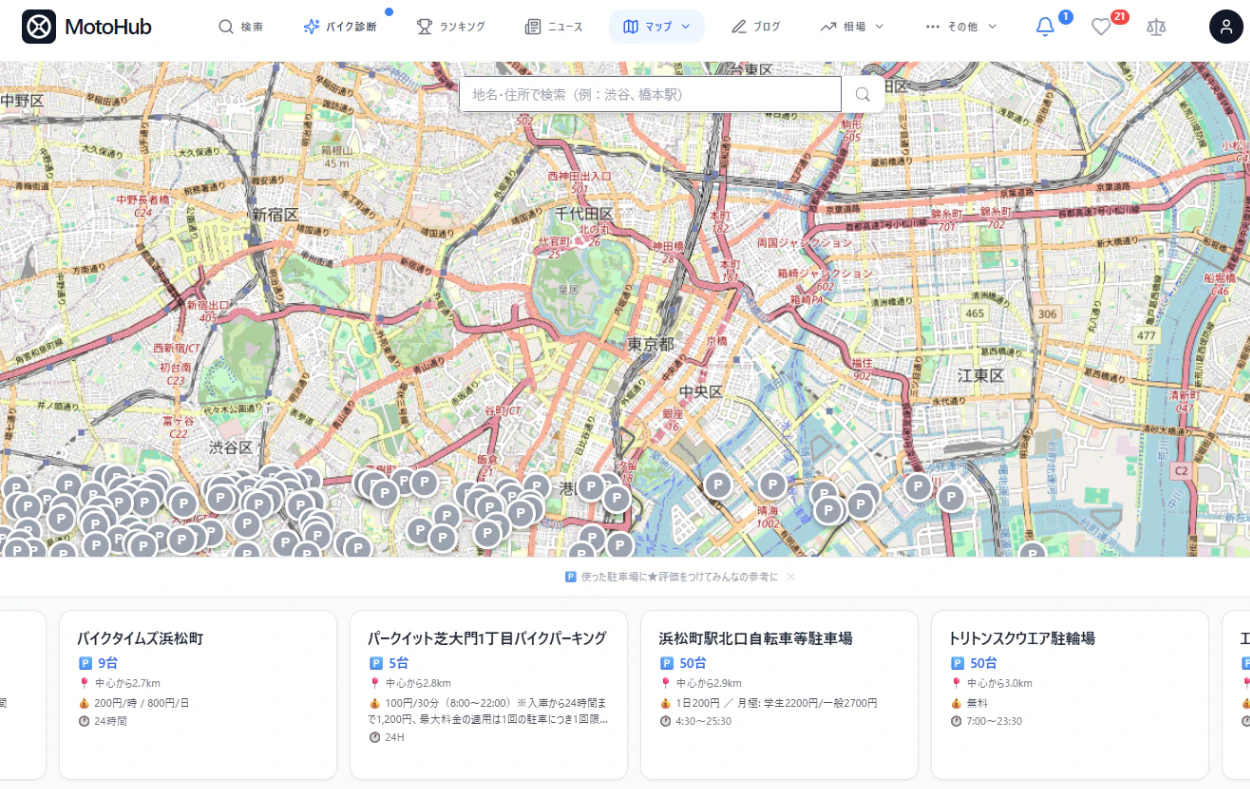Click the trophy icon beside ランキング
Image resolution: width=1250 pixels, height=789 pixels.
(x=424, y=27)
